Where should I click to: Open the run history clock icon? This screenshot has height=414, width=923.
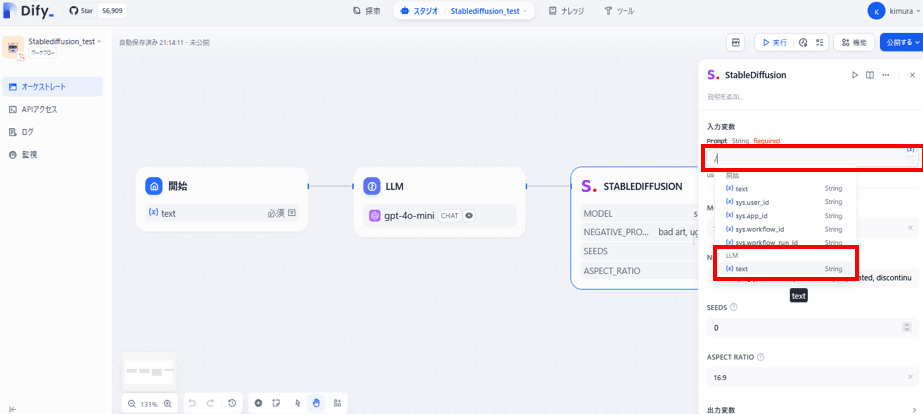coord(803,42)
